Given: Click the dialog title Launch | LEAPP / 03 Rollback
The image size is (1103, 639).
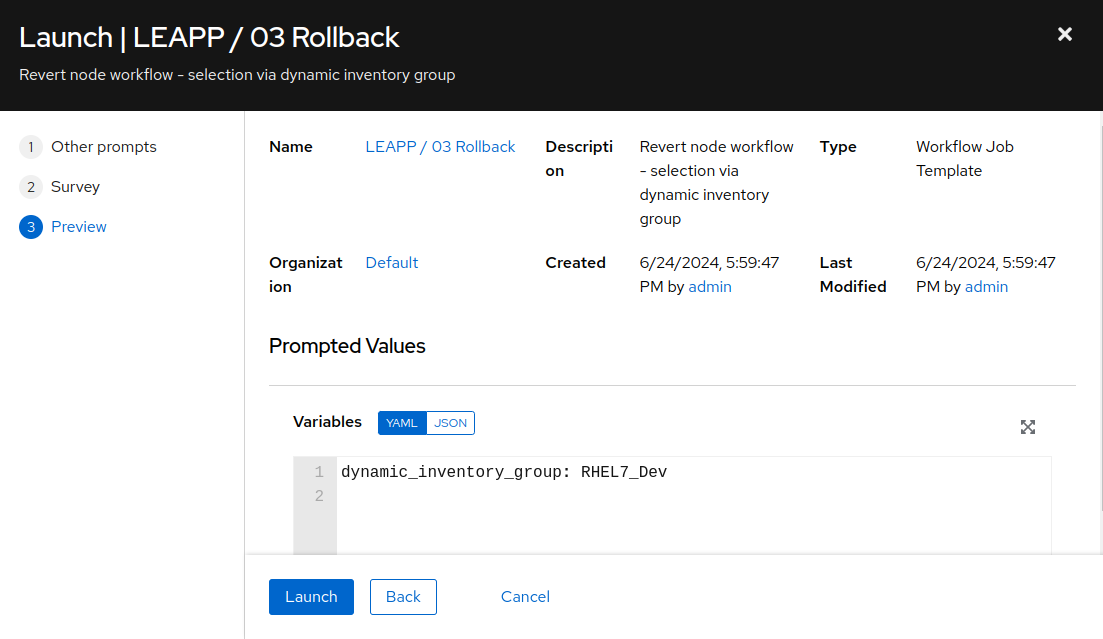Looking at the screenshot, I should [x=209, y=37].
